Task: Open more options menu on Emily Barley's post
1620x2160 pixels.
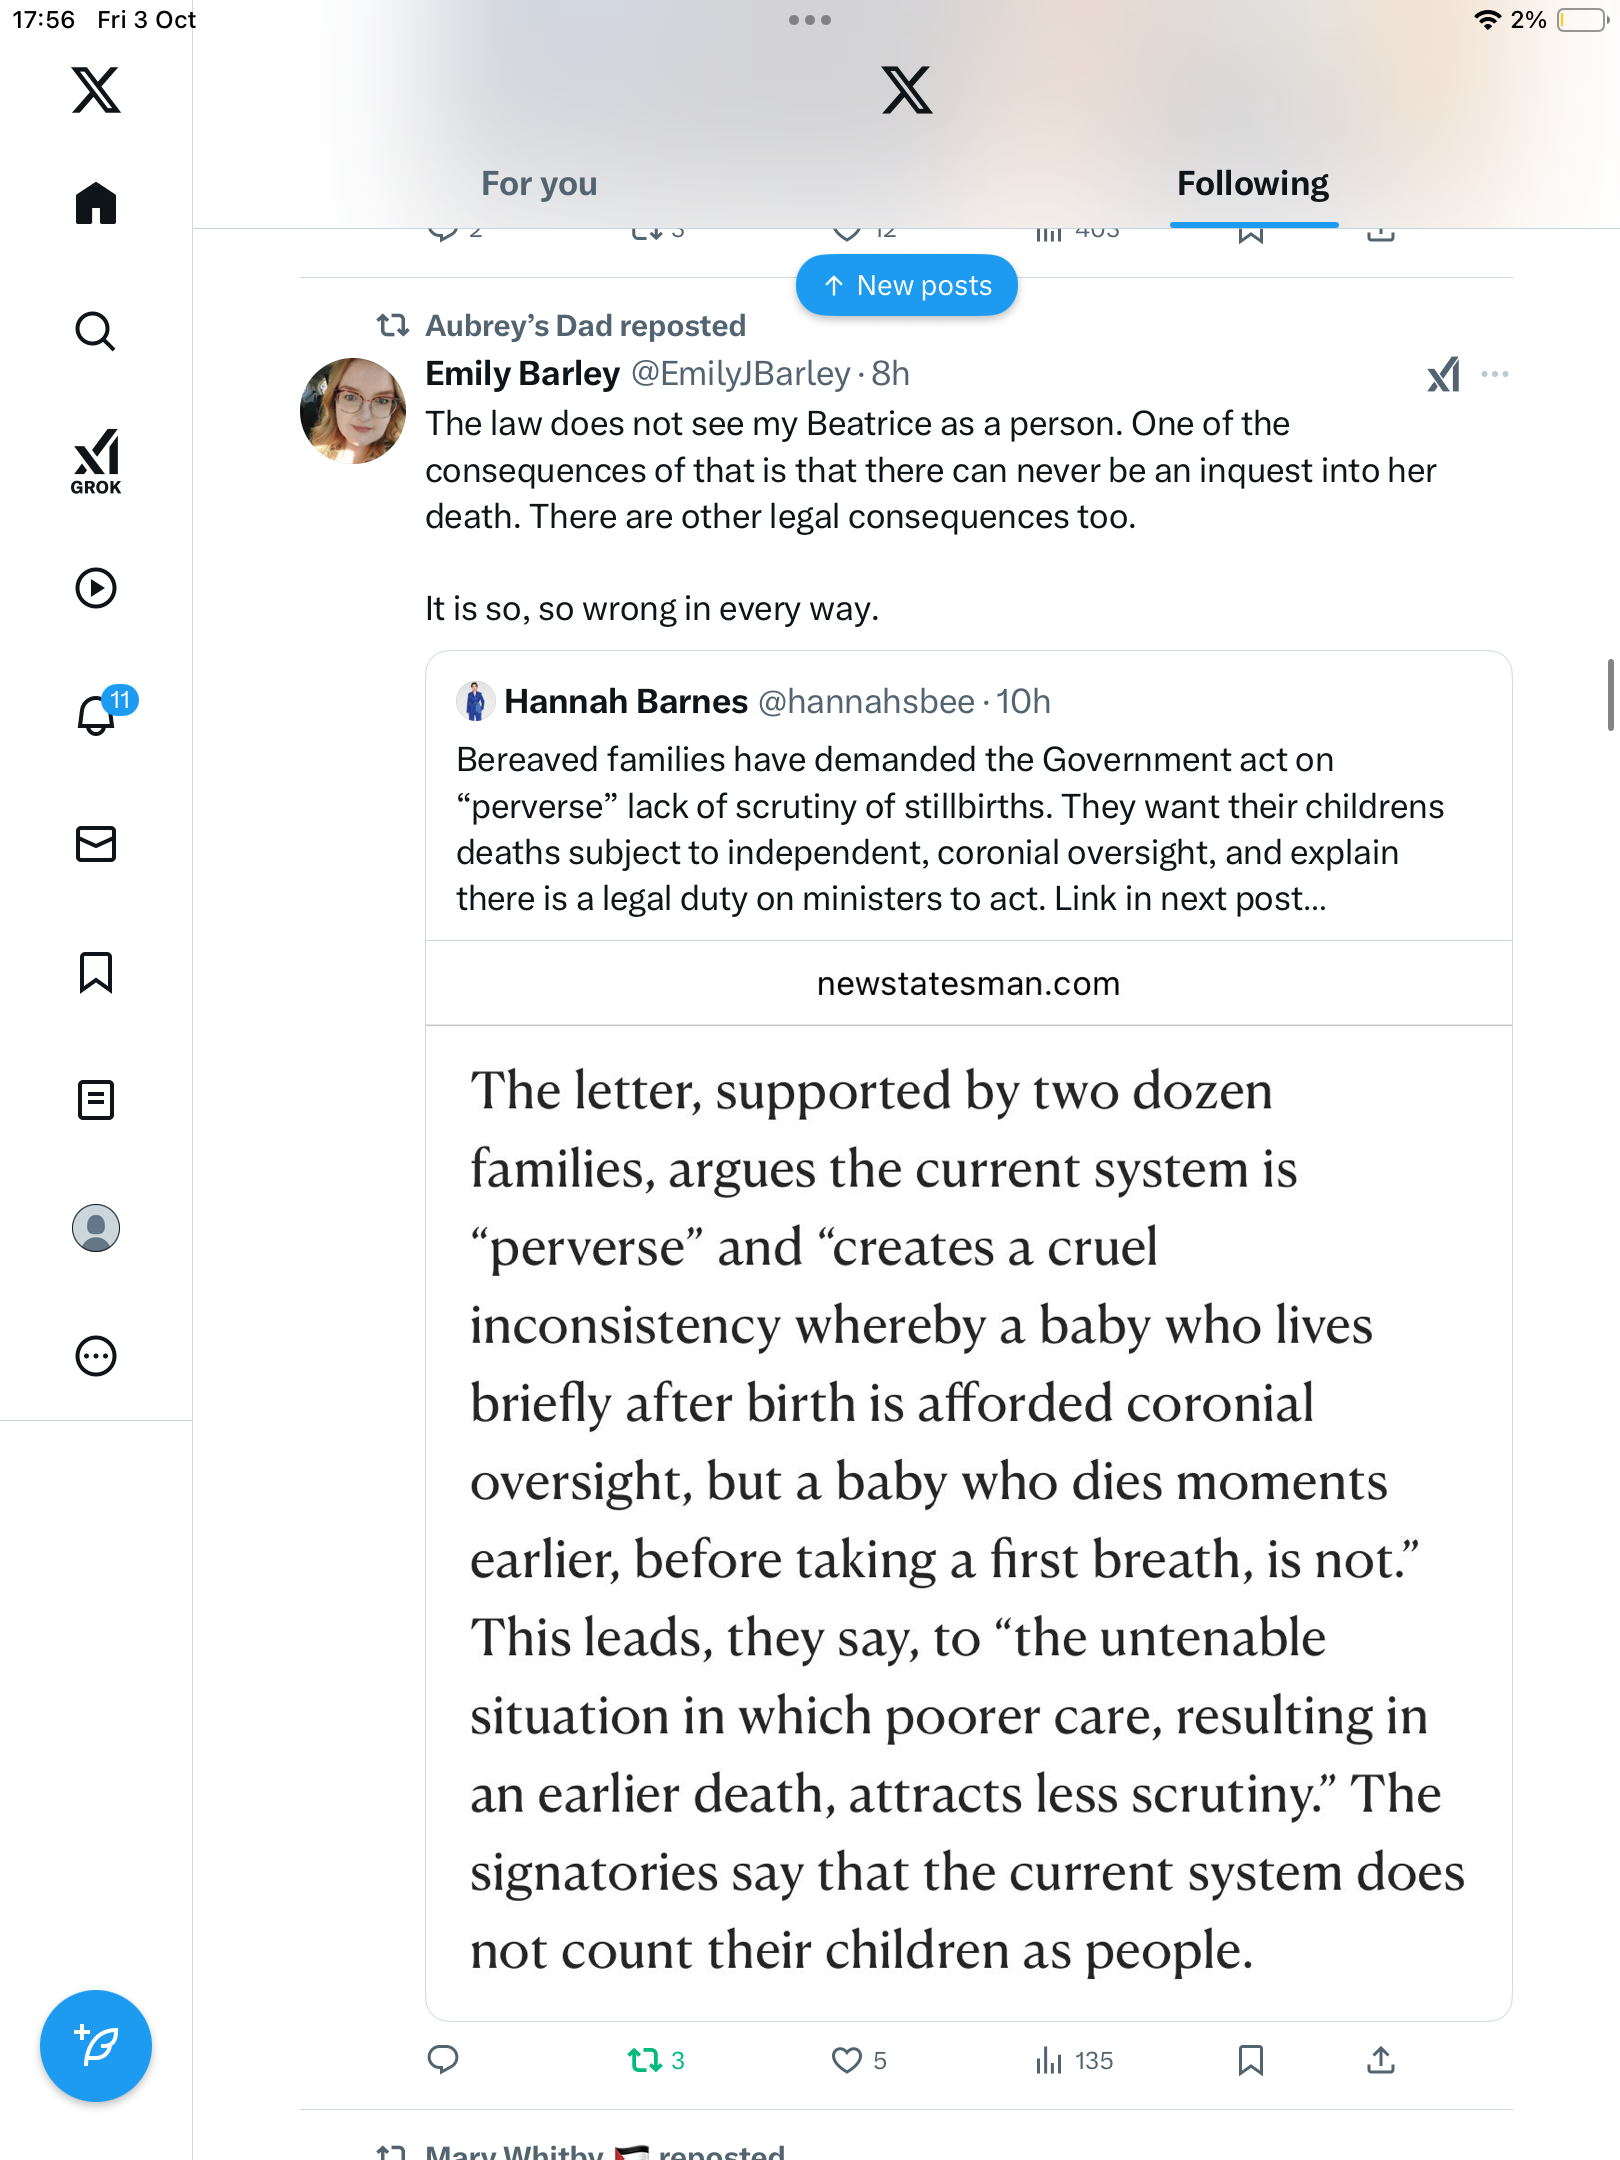Action: (x=1495, y=374)
